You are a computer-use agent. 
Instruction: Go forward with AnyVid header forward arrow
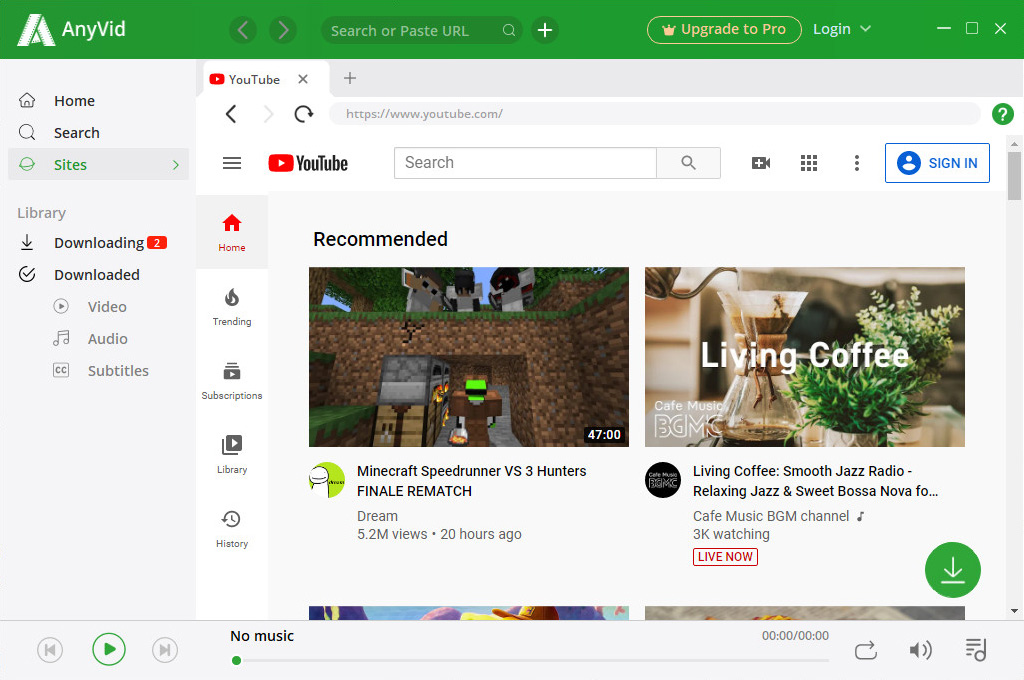(283, 30)
